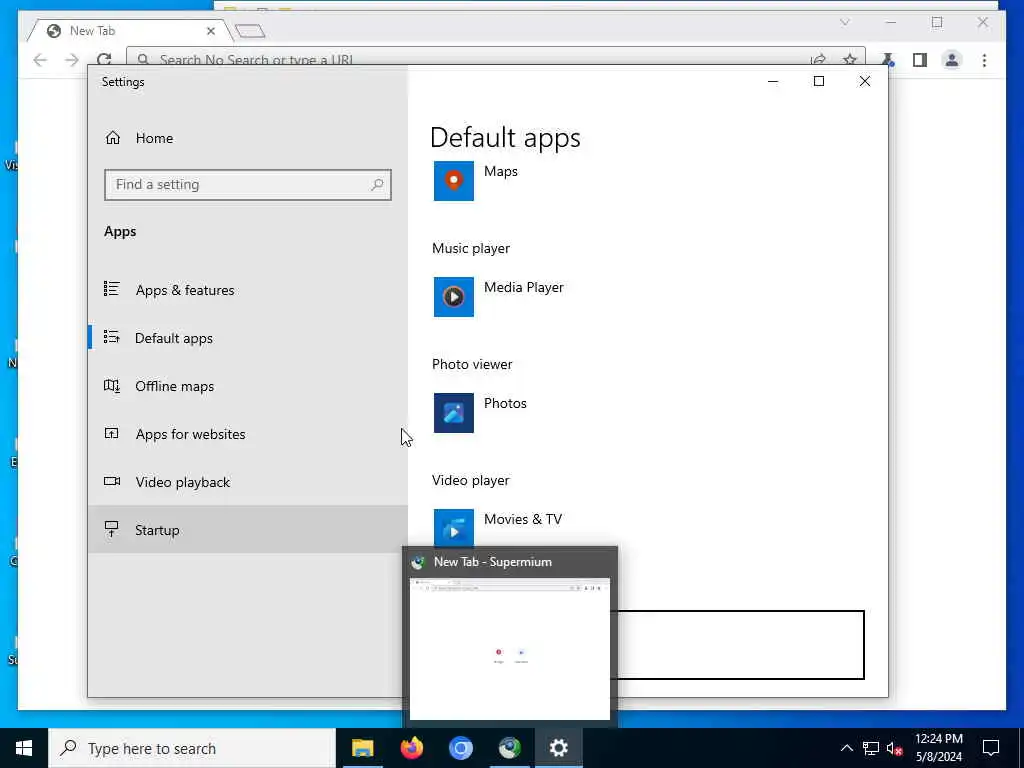Image resolution: width=1024 pixels, height=768 pixels.
Task: Open Video playback settings
Action: tap(248, 482)
